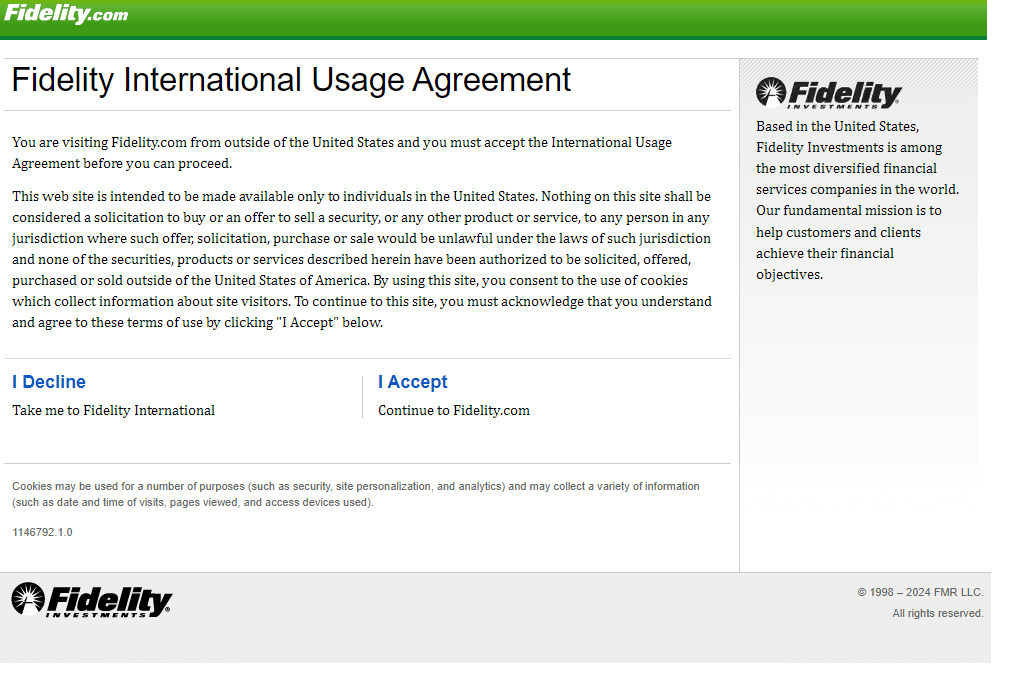Click the Fidelity.com logo in green header
The image size is (1012, 677).
pyautogui.click(x=66, y=13)
